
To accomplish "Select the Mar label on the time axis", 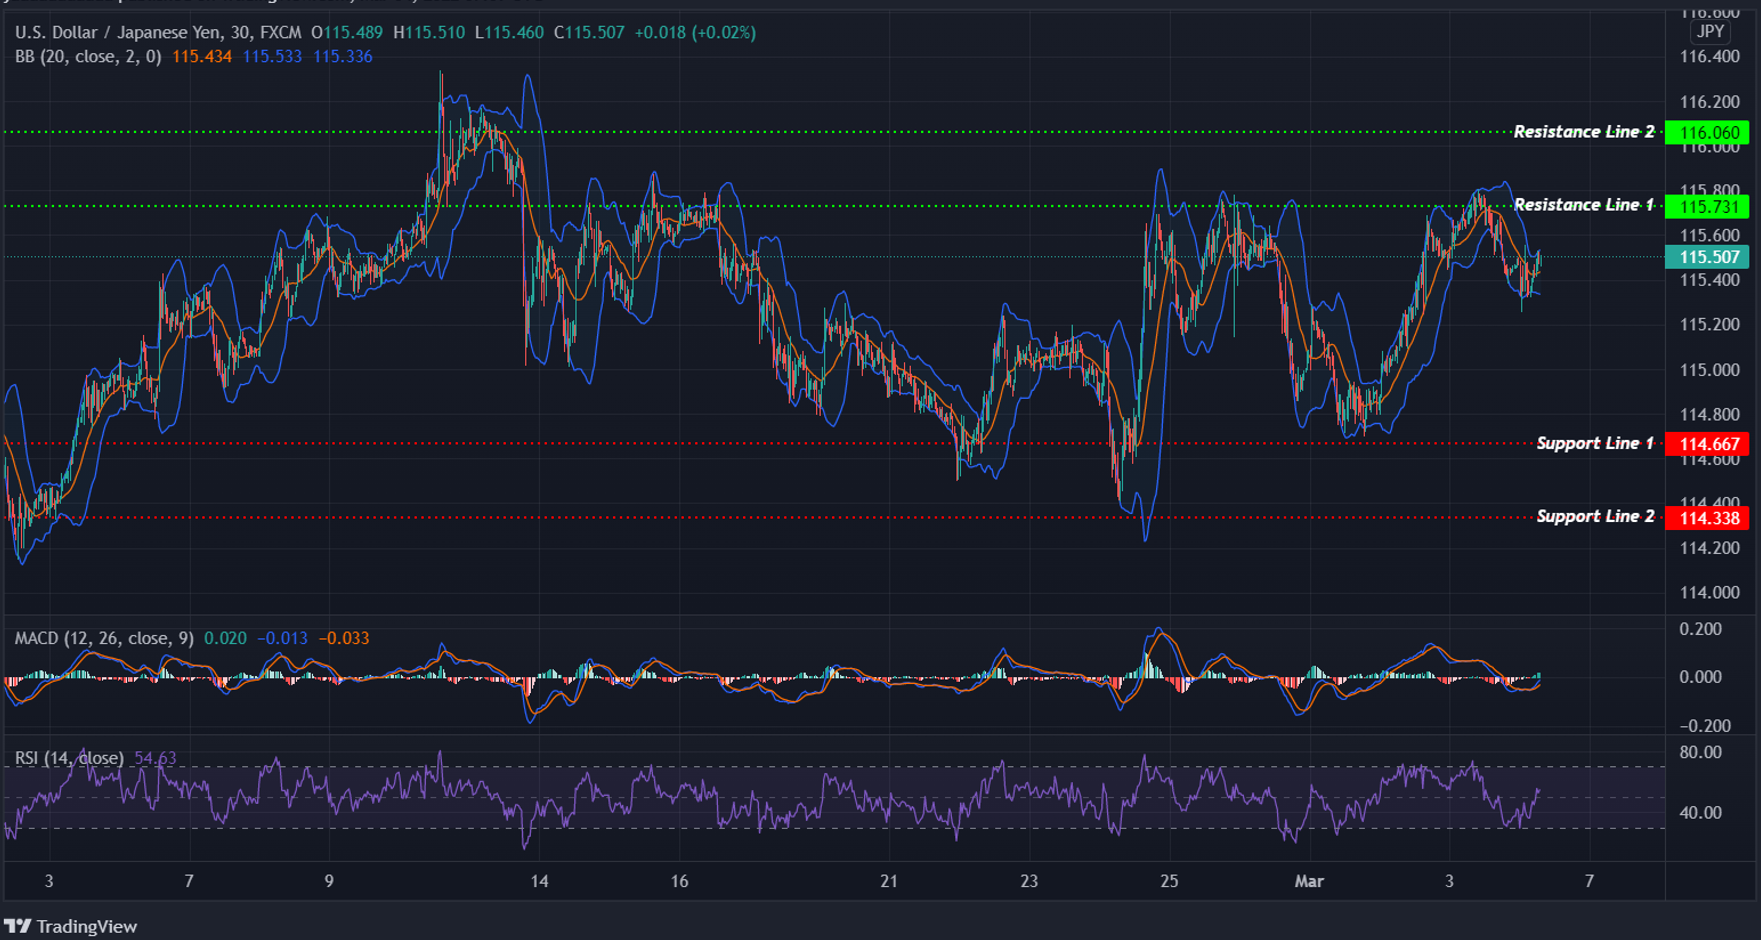I will (1310, 882).
